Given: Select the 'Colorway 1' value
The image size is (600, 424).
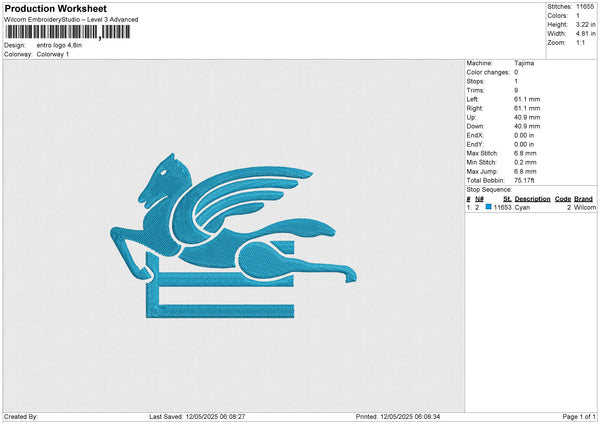Looking at the screenshot, I should [53, 54].
